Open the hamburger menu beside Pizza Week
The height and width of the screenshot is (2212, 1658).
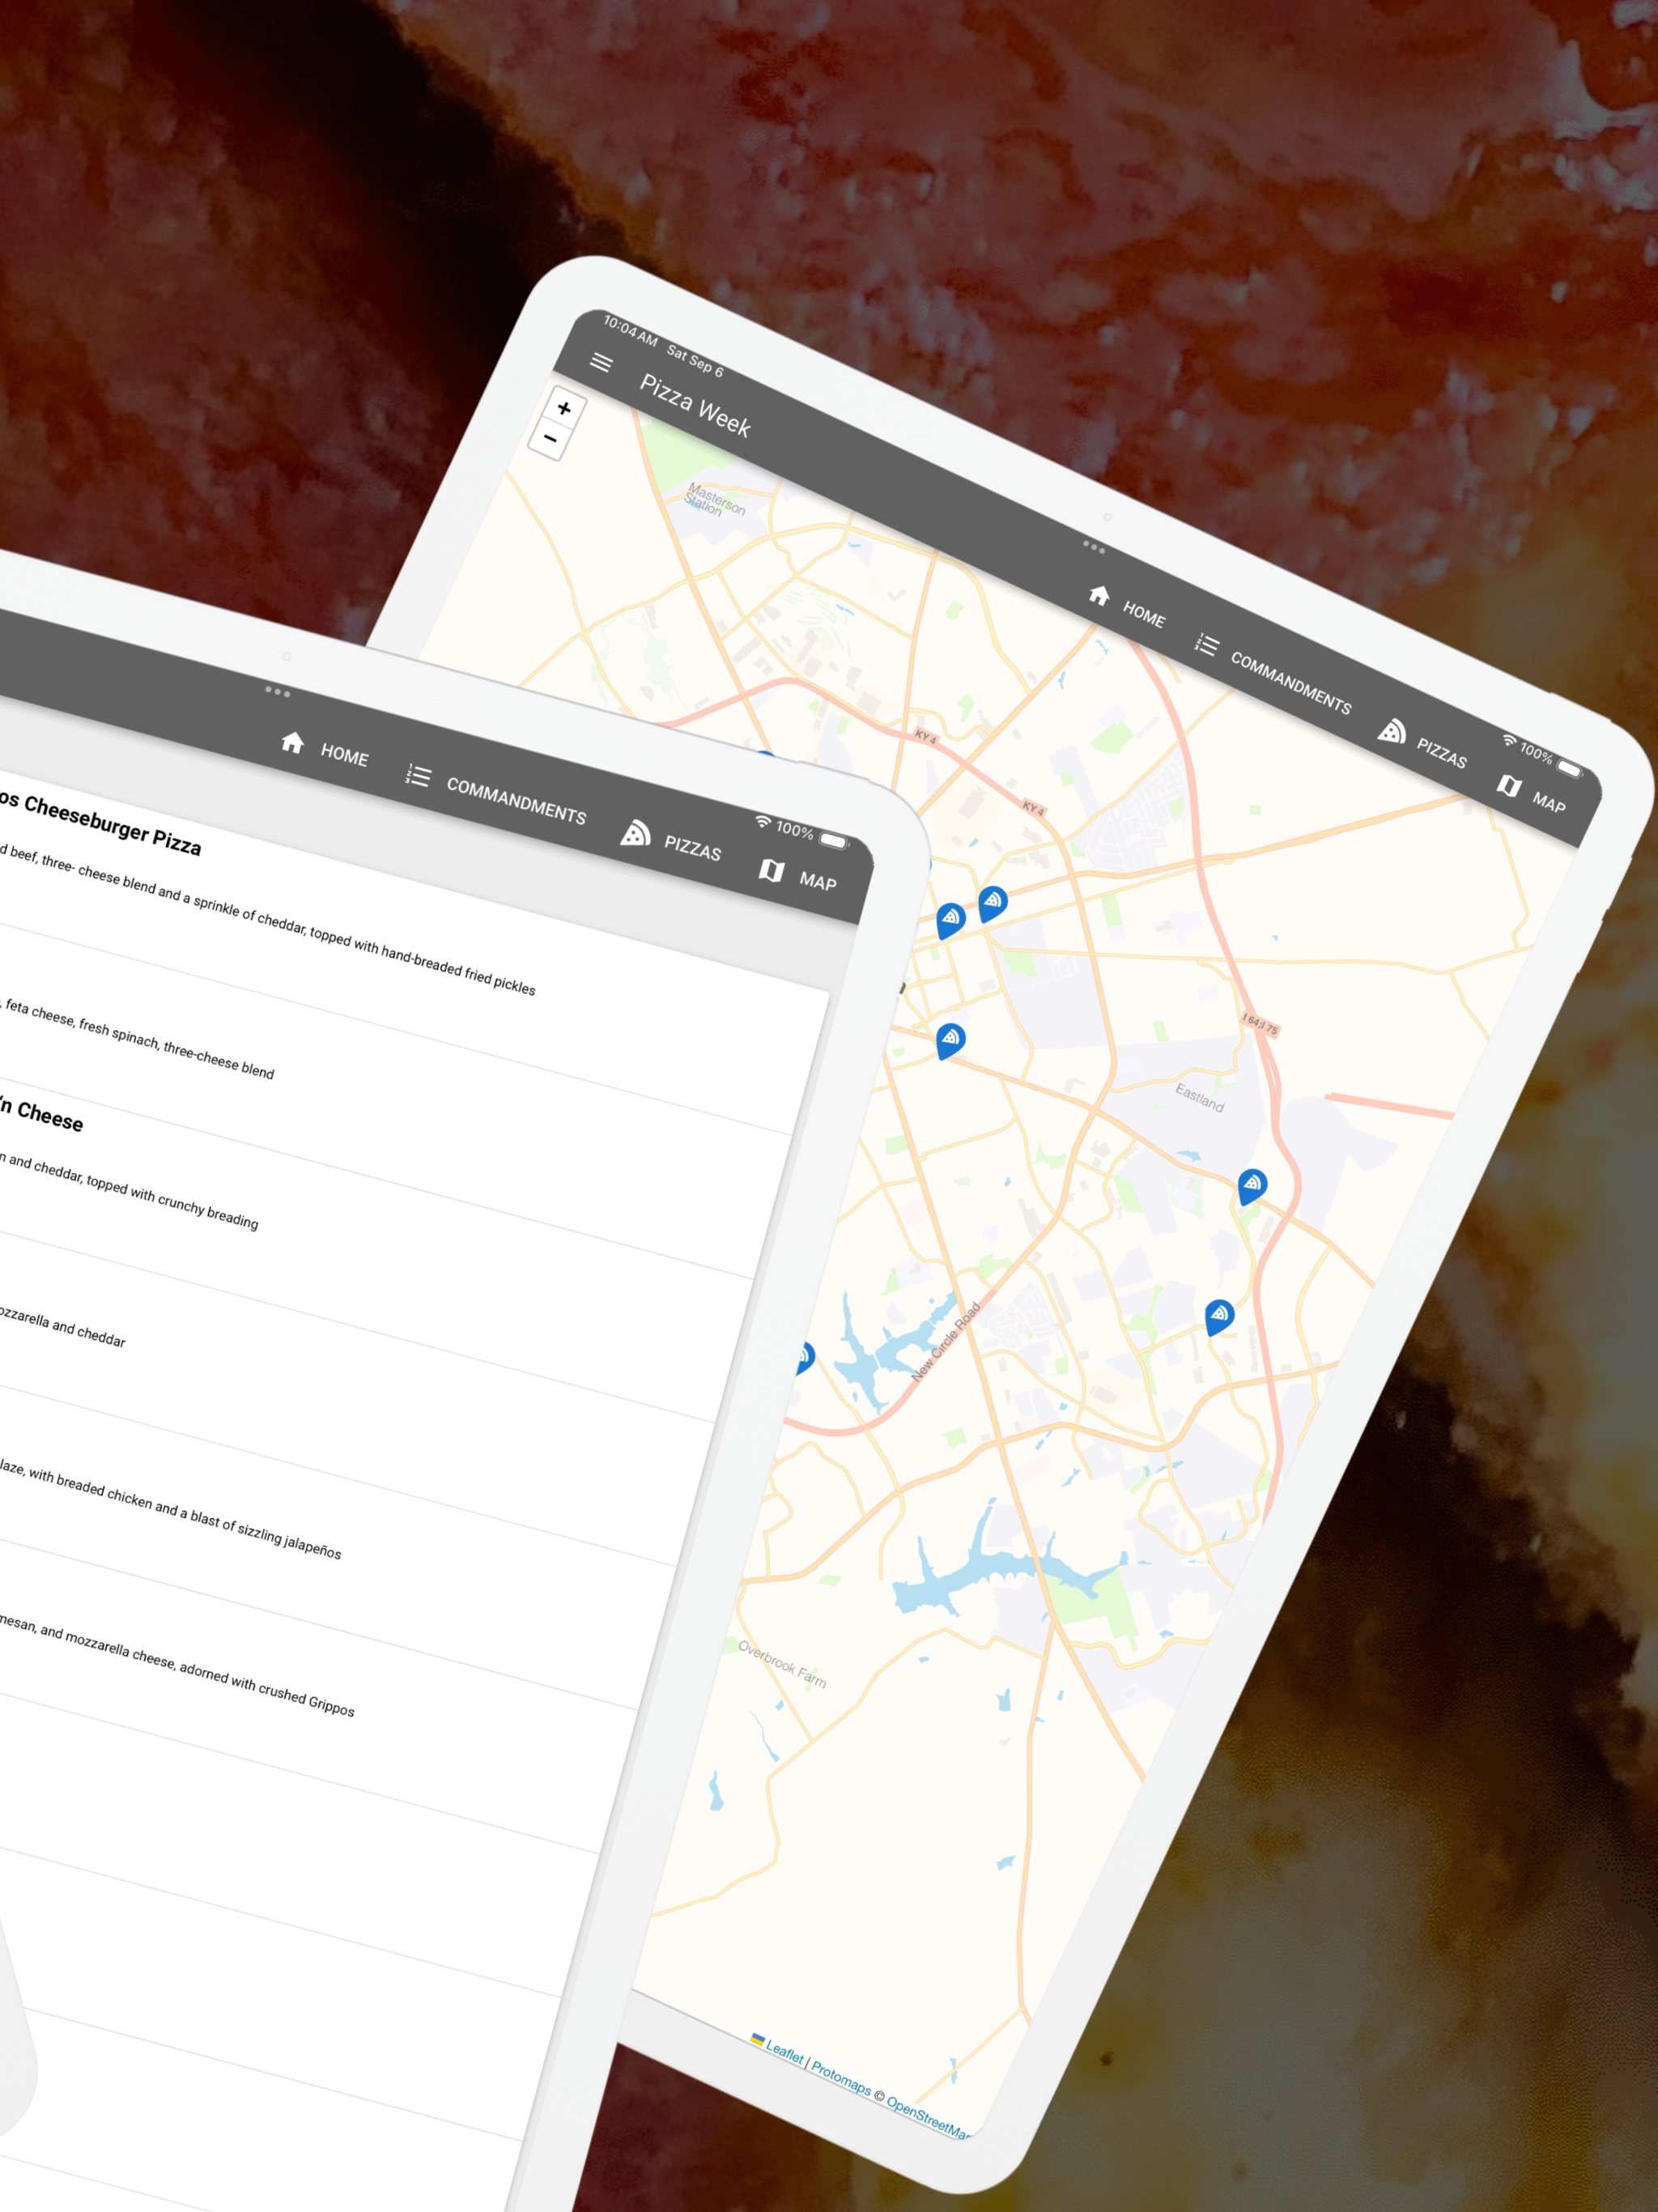(601, 362)
